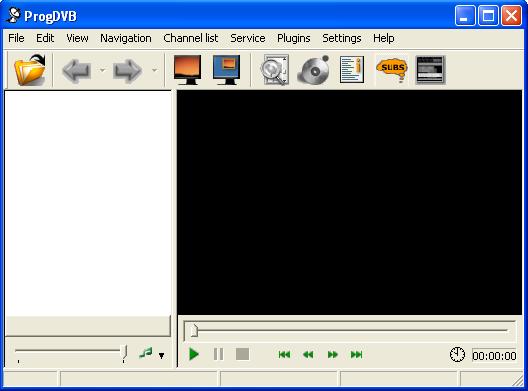Start recording with the disc icon
The image size is (528, 391).
click(x=313, y=70)
